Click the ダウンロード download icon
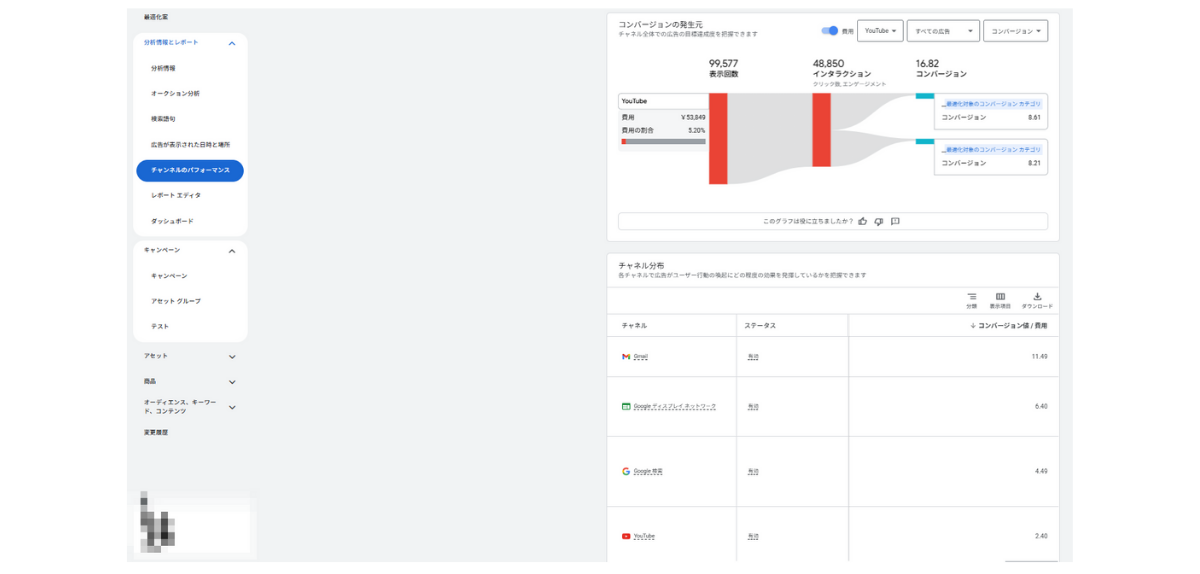The image size is (1200, 574). pos(1037,297)
